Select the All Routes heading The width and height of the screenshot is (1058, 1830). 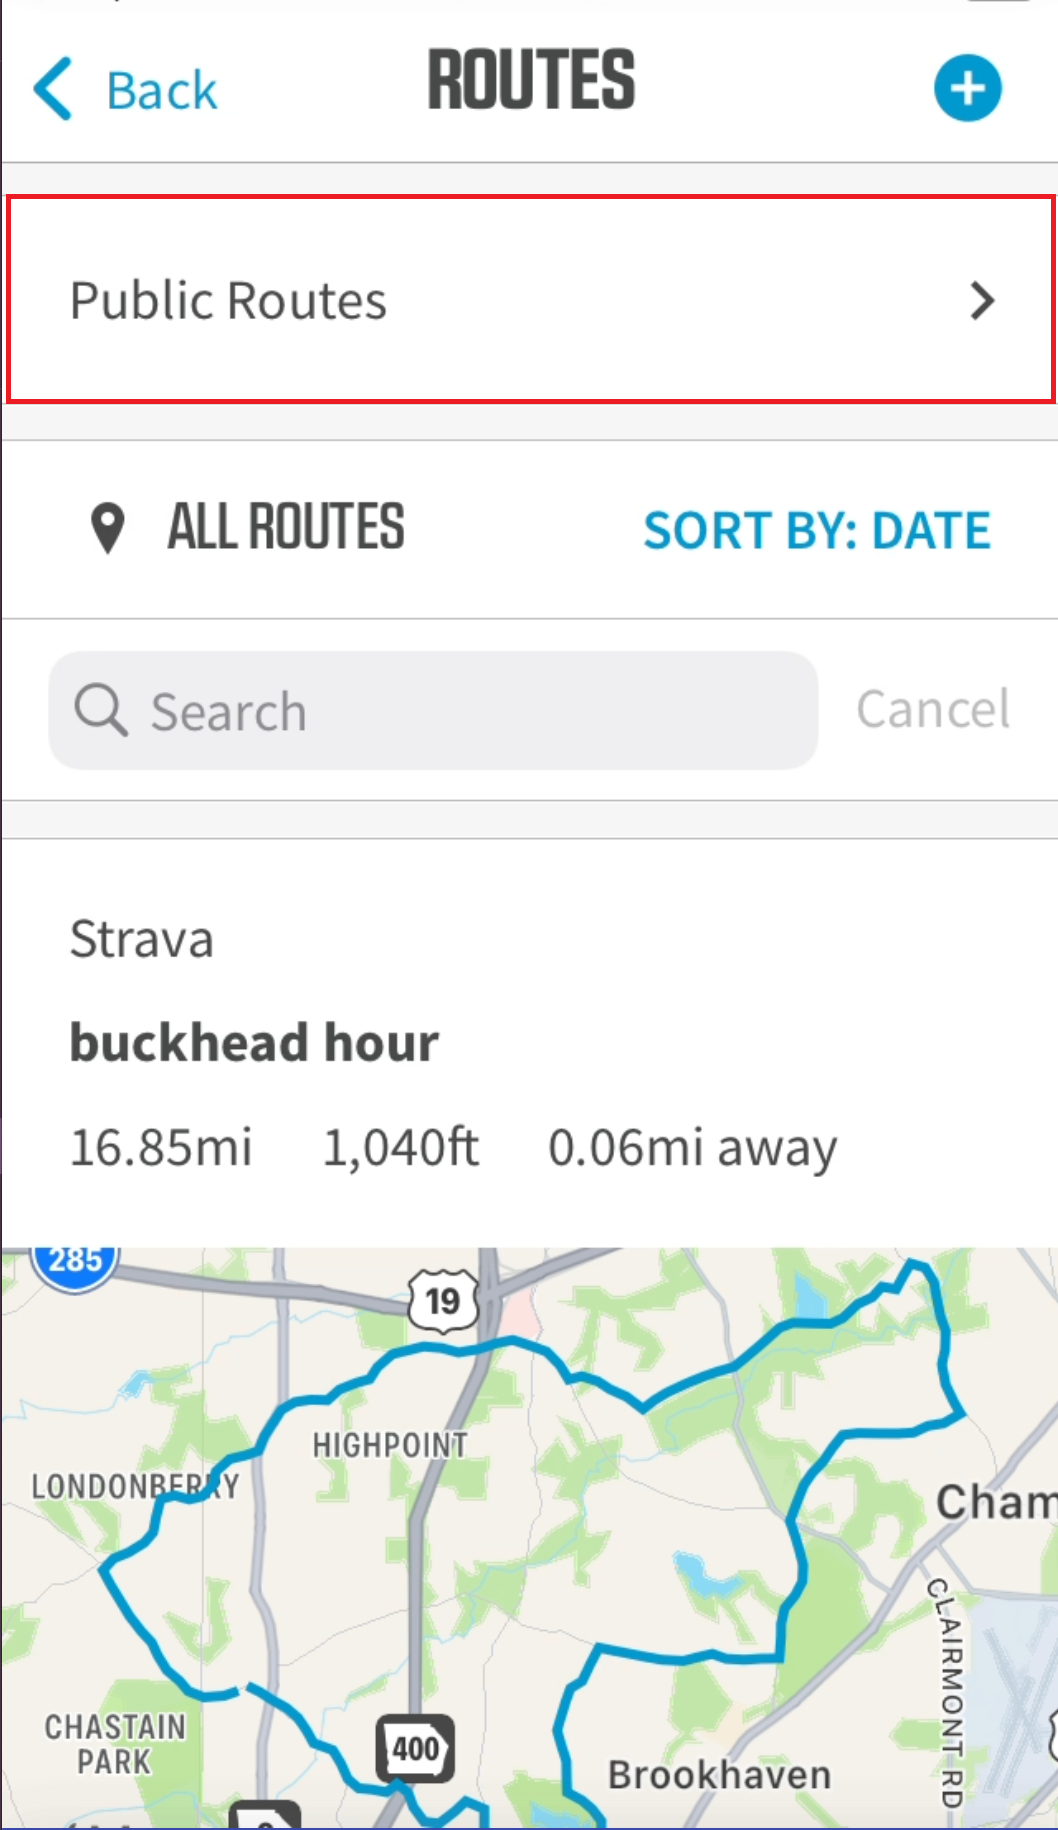click(286, 527)
